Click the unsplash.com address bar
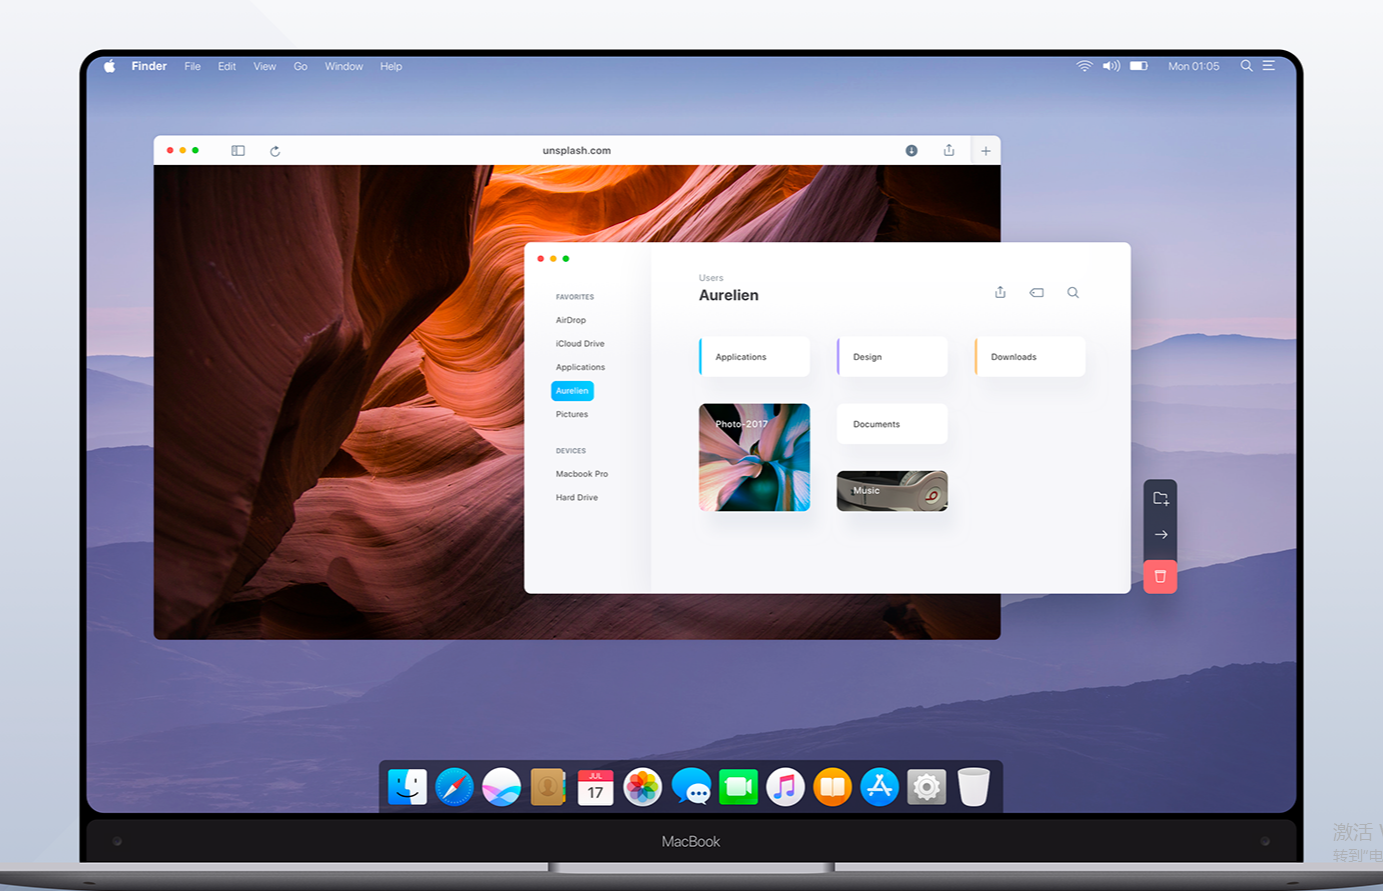The image size is (1383, 891). tap(576, 151)
